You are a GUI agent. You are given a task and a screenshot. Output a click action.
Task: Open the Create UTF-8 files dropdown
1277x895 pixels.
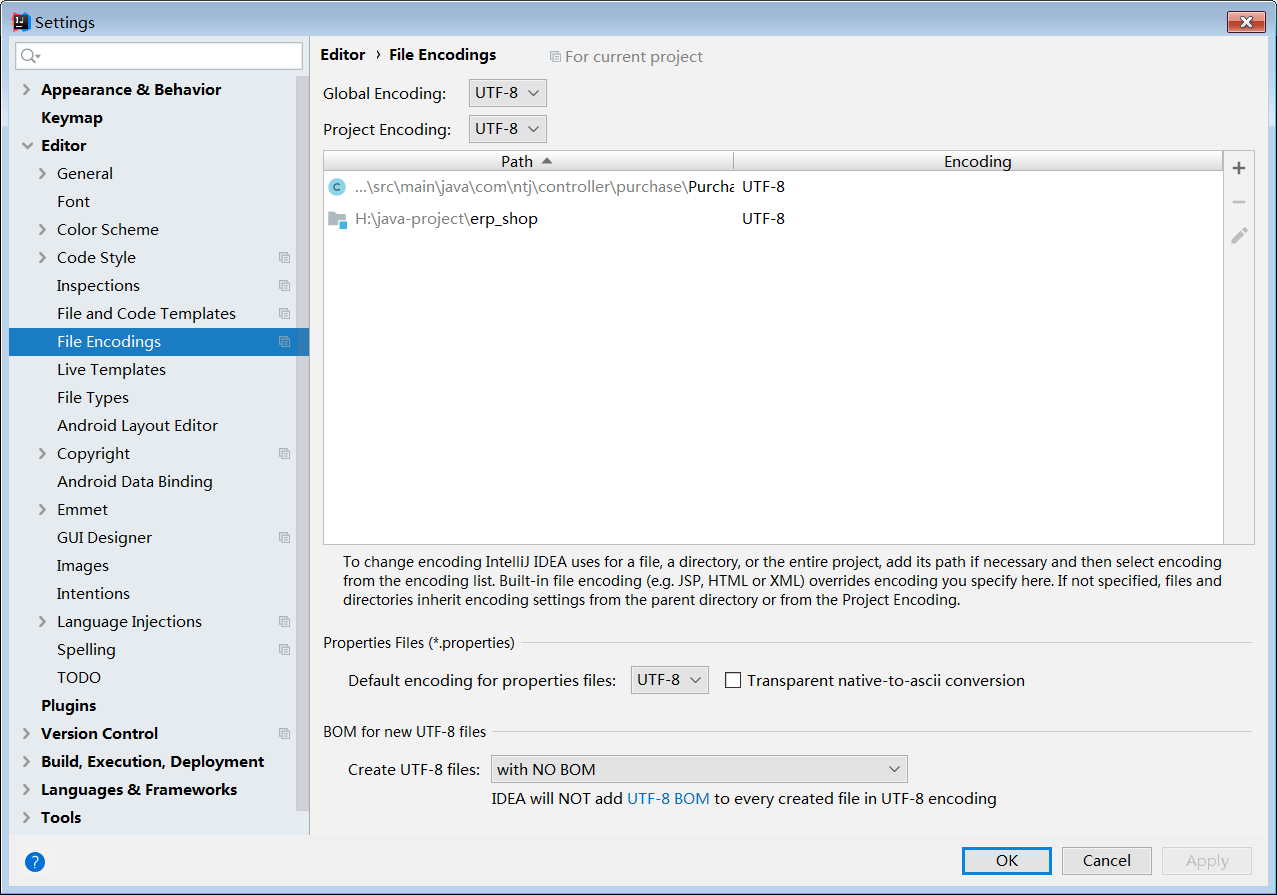click(700, 769)
